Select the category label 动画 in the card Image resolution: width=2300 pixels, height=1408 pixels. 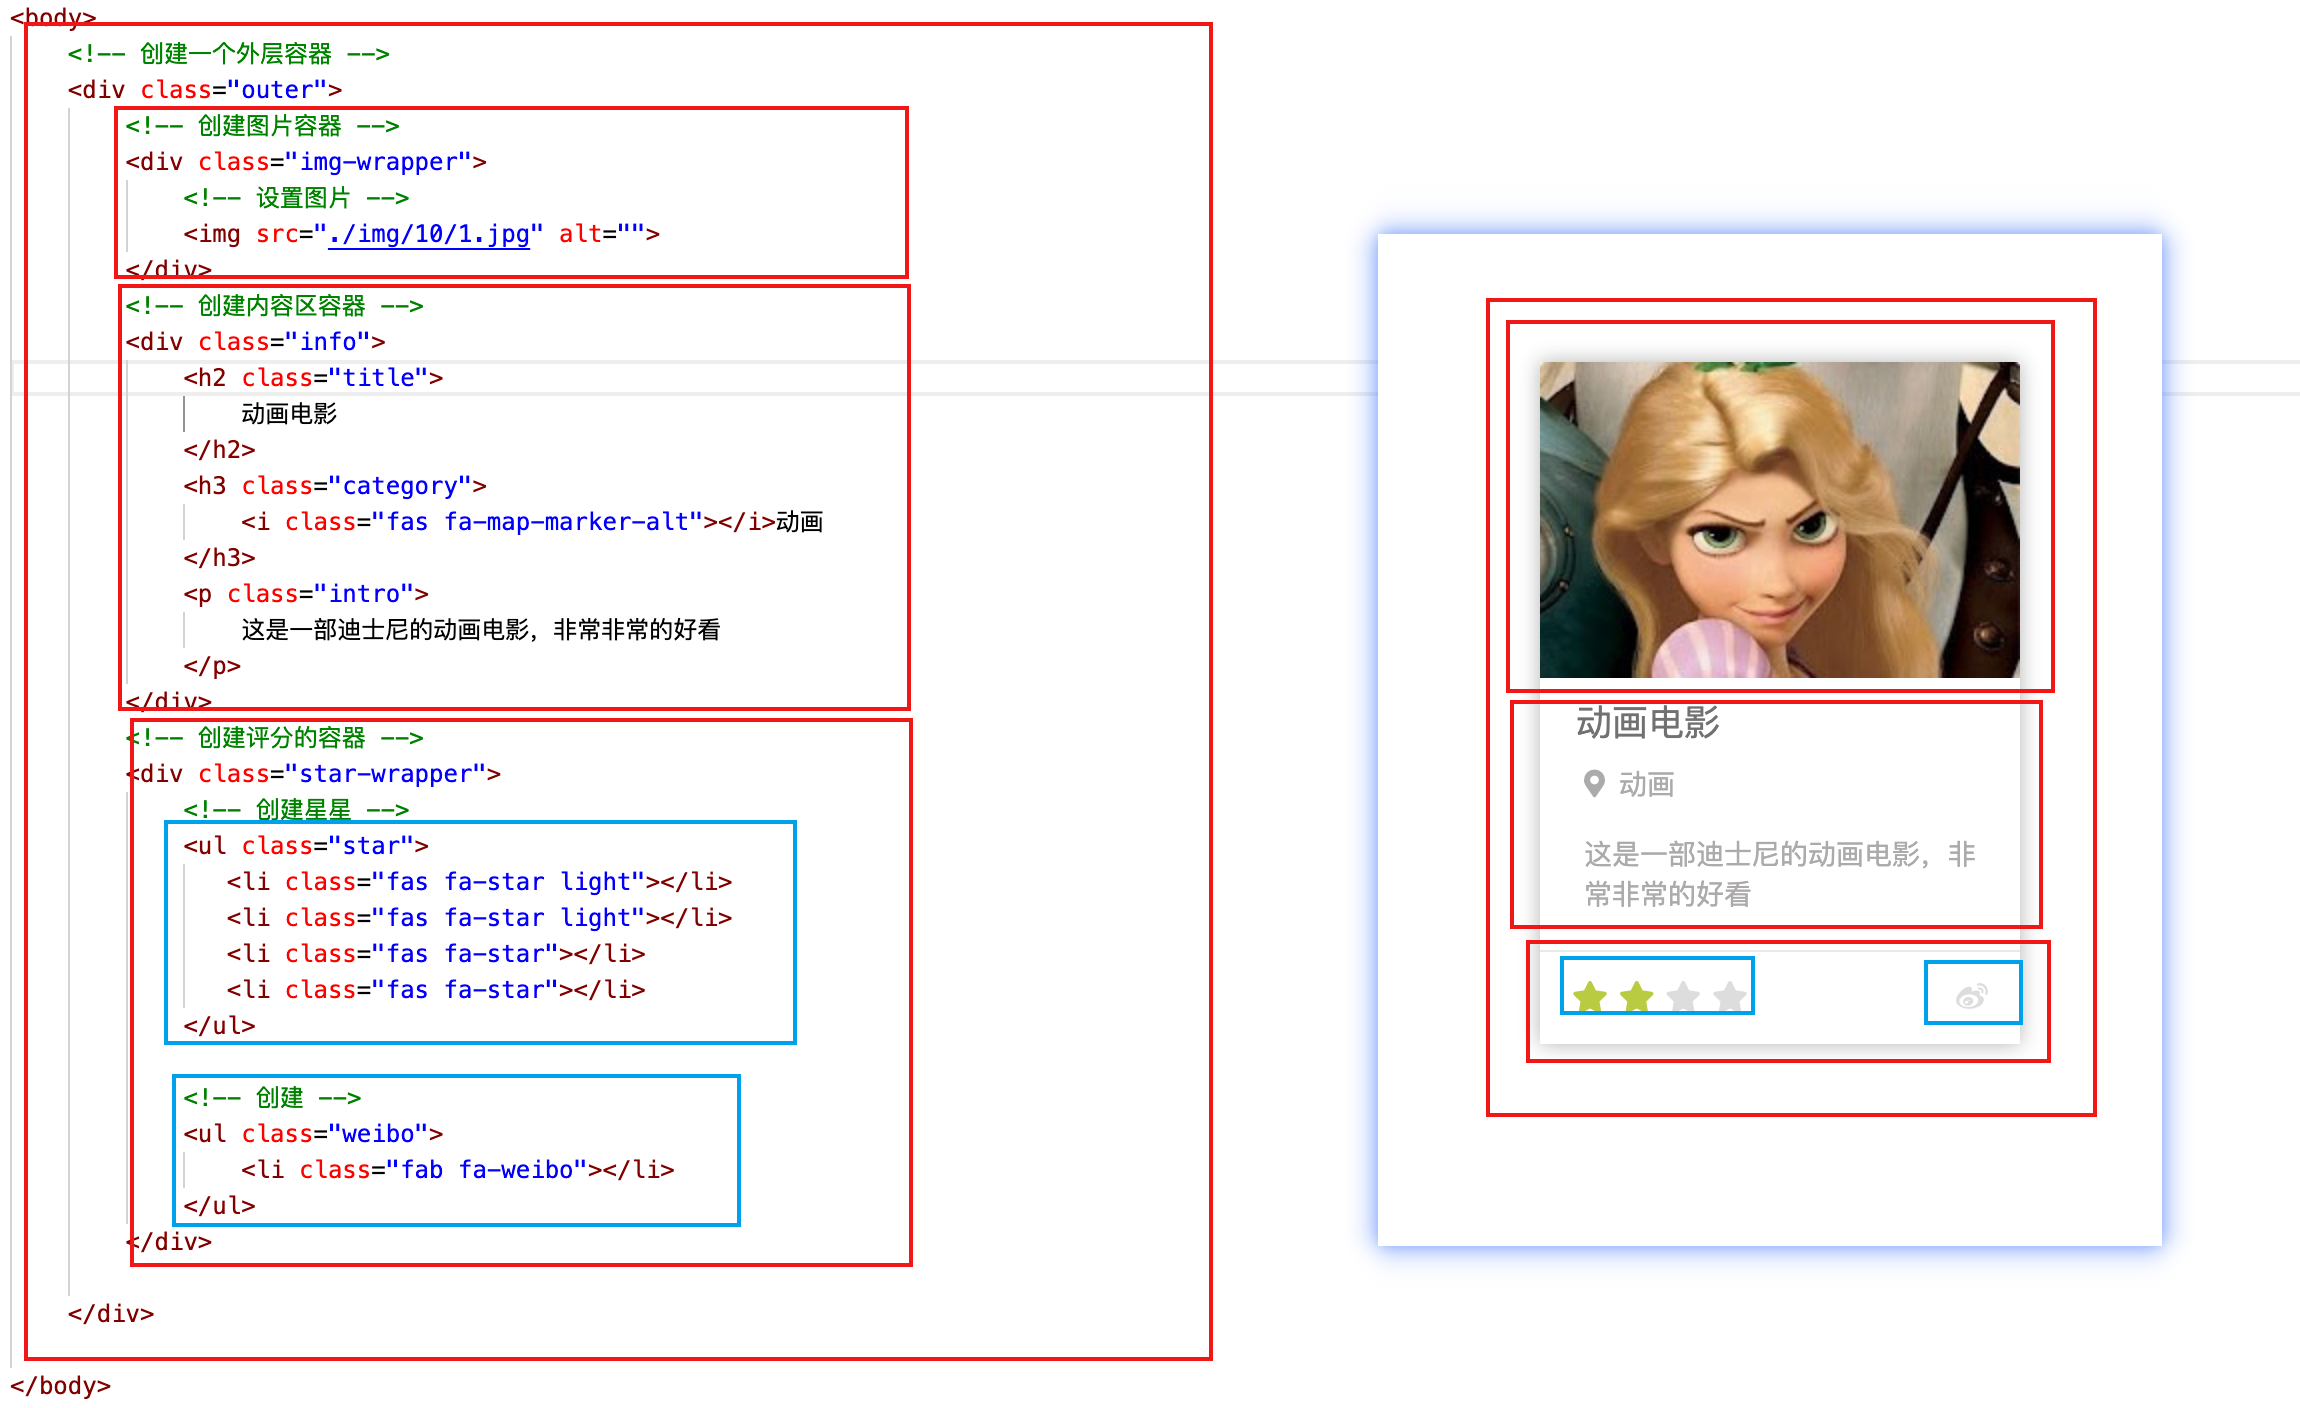pos(1646,784)
